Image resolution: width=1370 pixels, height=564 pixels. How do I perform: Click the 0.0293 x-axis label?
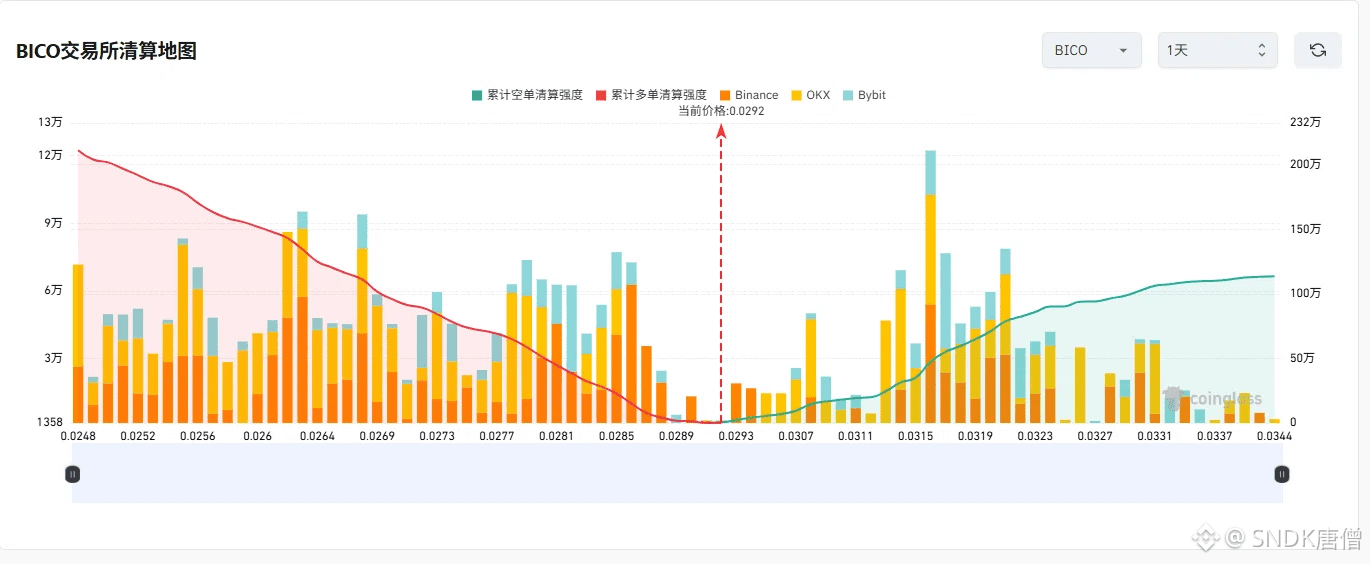(x=736, y=437)
